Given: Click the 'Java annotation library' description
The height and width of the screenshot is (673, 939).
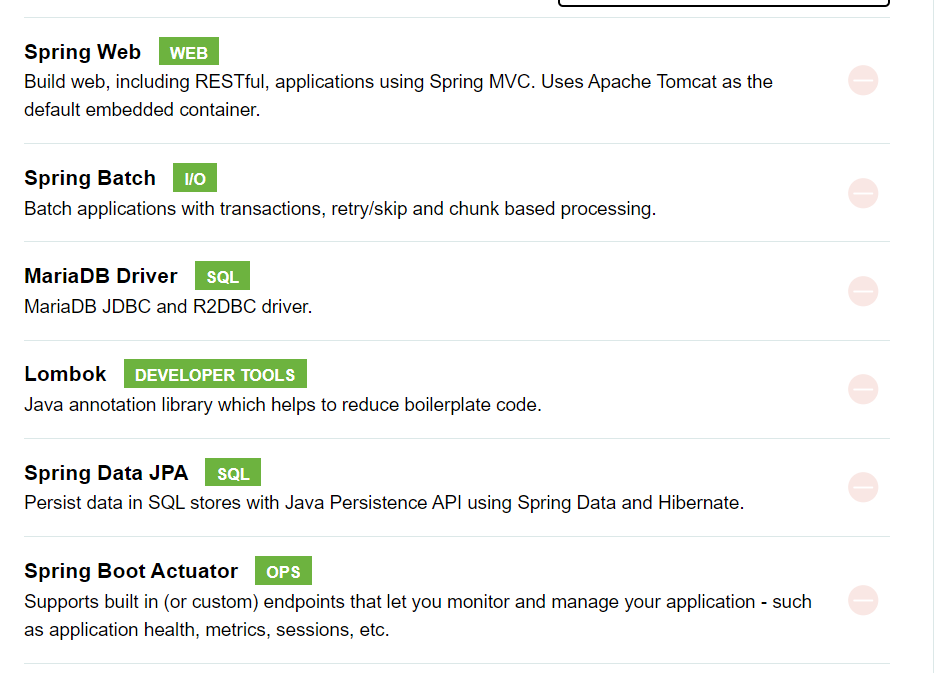Looking at the screenshot, I should tap(283, 405).
